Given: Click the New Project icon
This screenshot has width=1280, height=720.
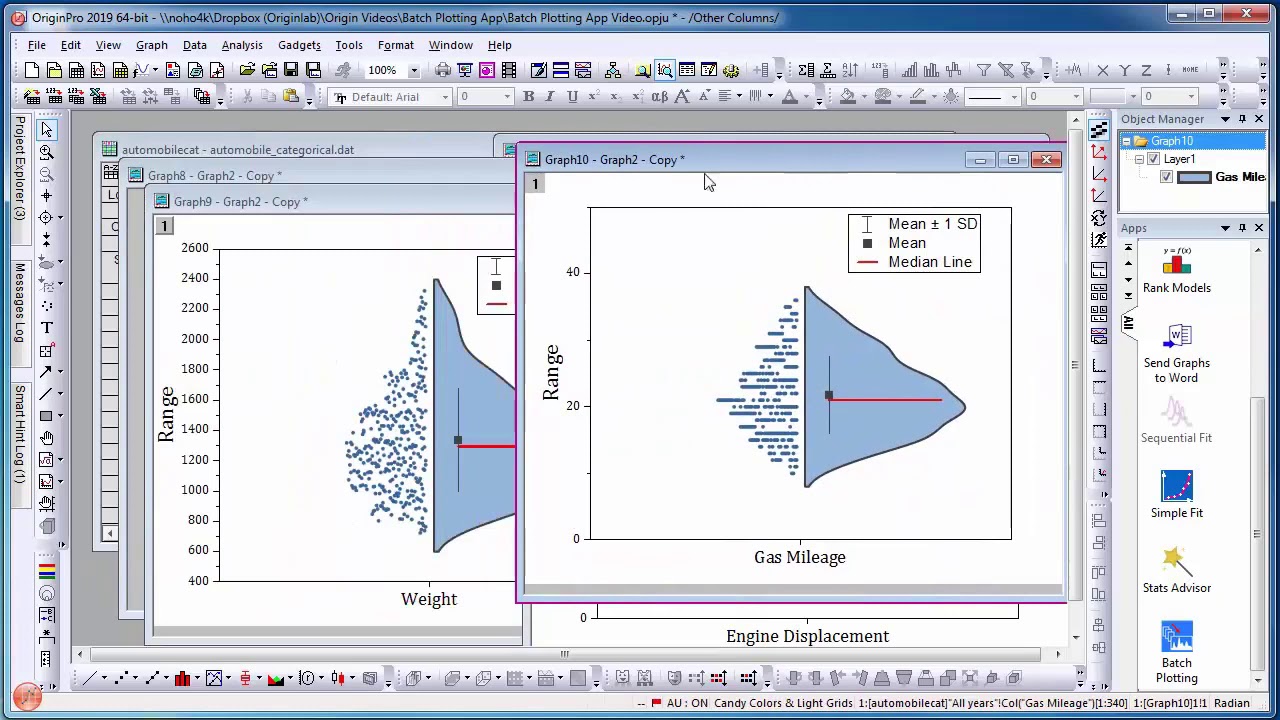Looking at the screenshot, I should [x=32, y=70].
